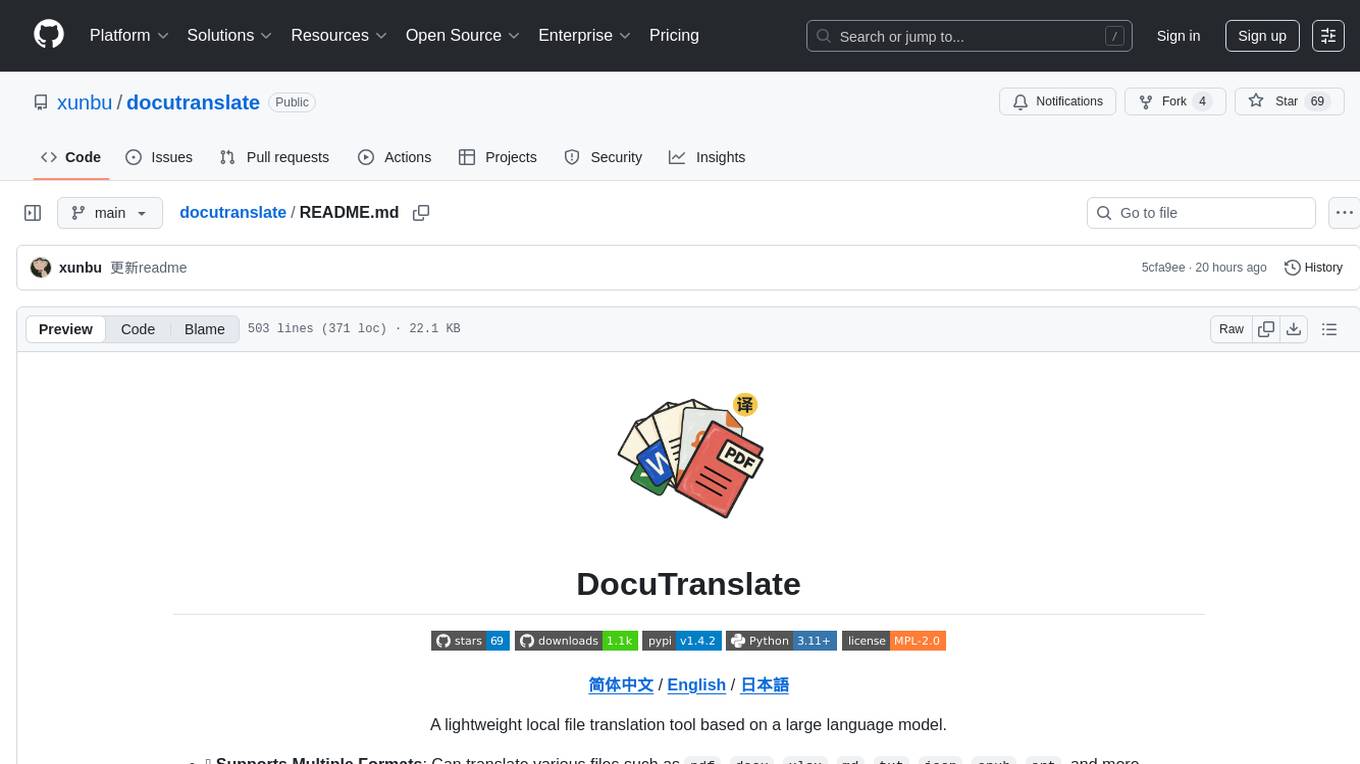Open the downloads 1.1k badge
This screenshot has height=764, width=1360.
pos(576,641)
